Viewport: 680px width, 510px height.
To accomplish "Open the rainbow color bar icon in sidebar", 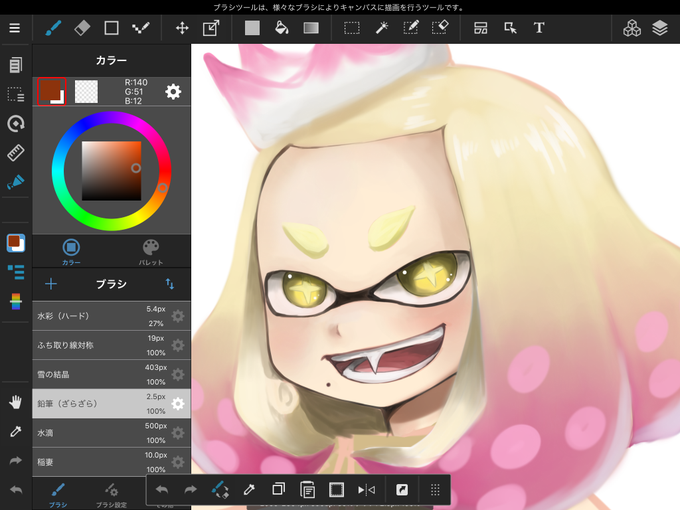I will 16,301.
